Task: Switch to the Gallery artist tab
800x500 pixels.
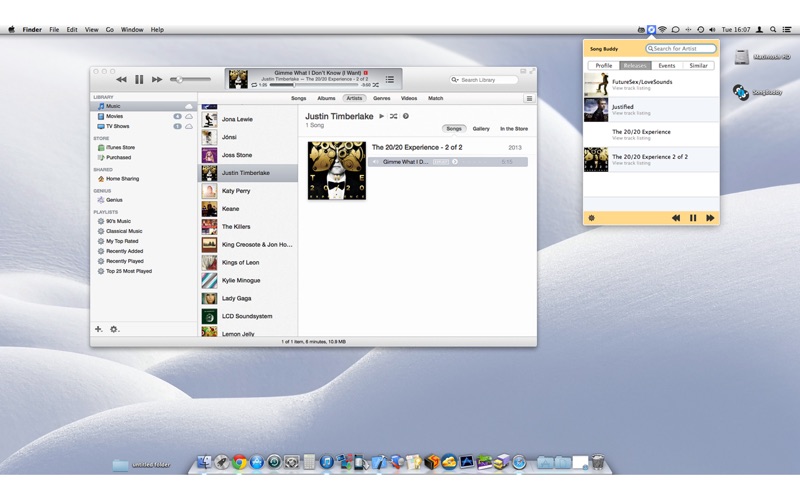Action: point(481,129)
